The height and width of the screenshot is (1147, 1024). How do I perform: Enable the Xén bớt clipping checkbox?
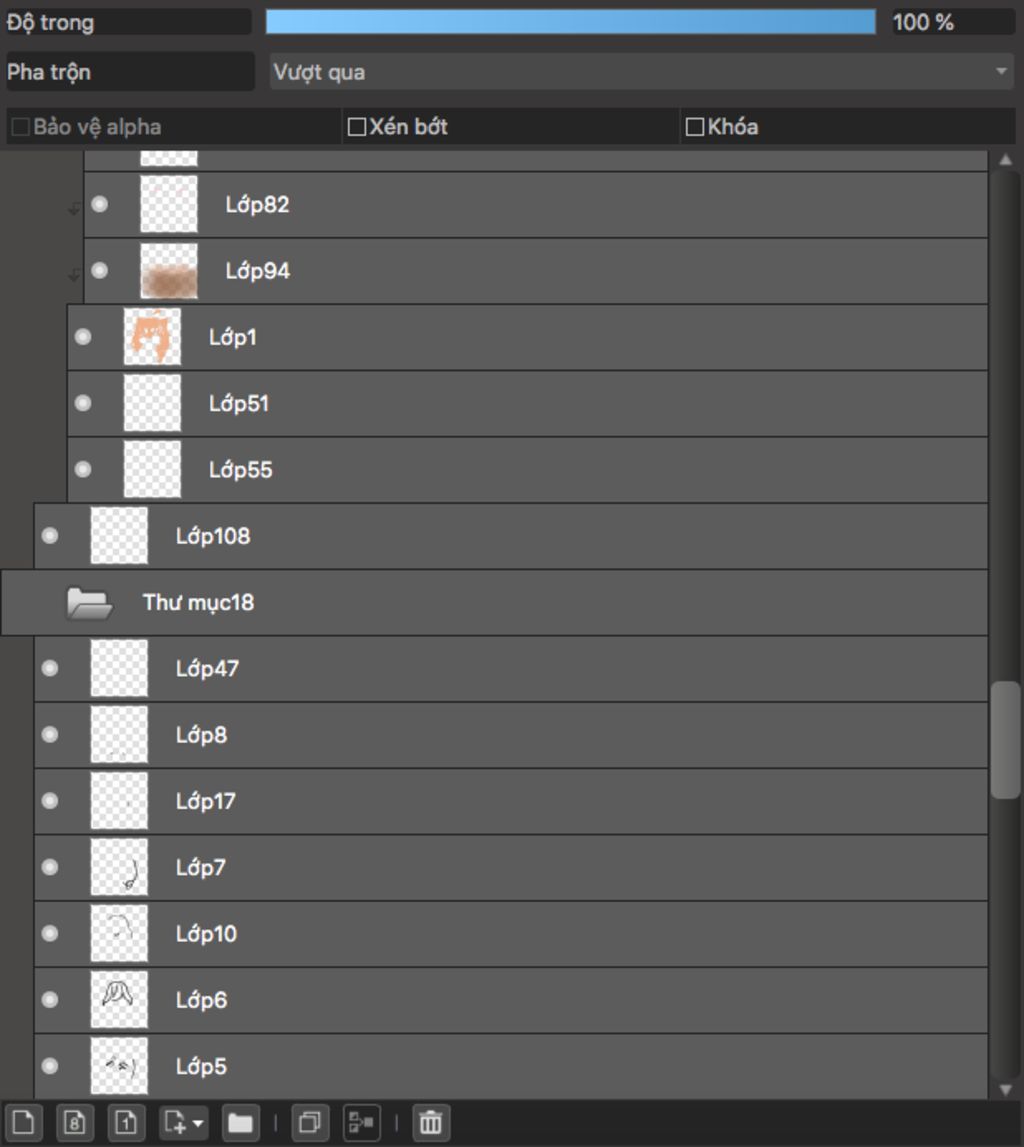(x=357, y=127)
